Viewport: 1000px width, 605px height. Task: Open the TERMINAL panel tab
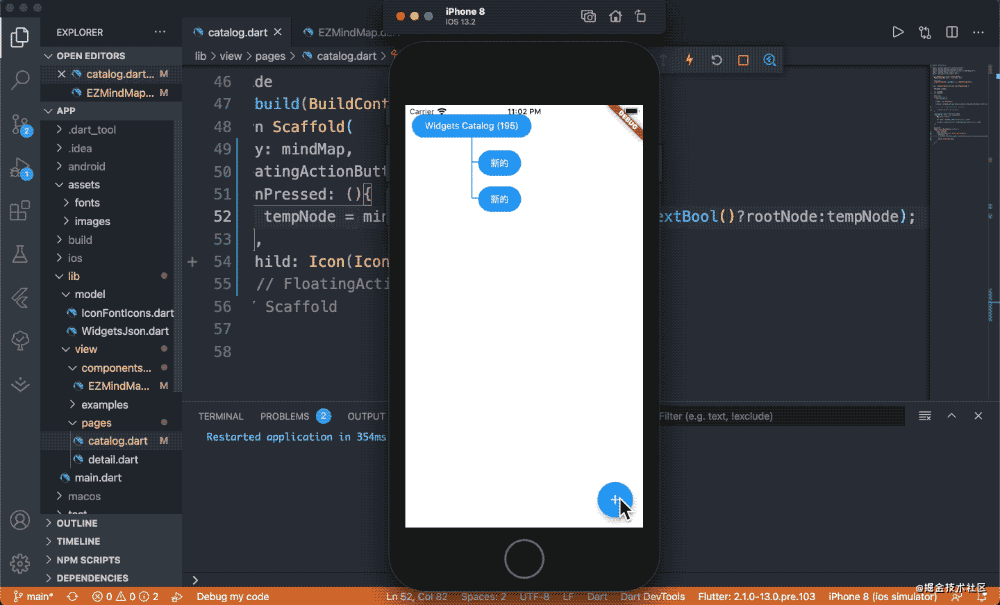(x=221, y=416)
